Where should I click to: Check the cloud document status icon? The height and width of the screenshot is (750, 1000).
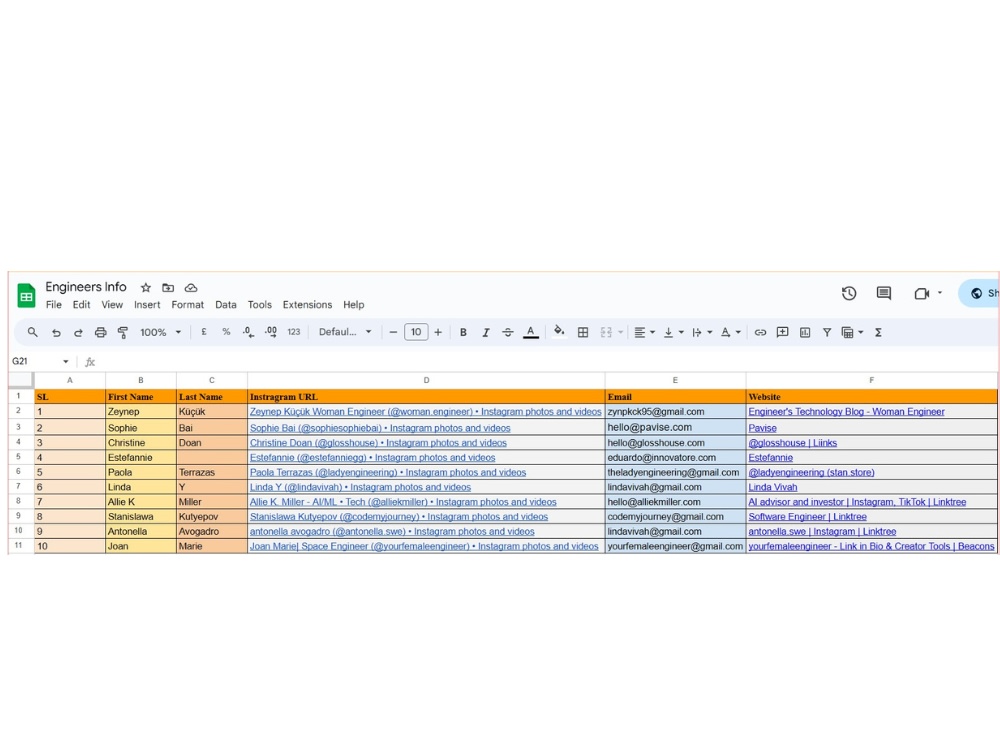tap(191, 288)
